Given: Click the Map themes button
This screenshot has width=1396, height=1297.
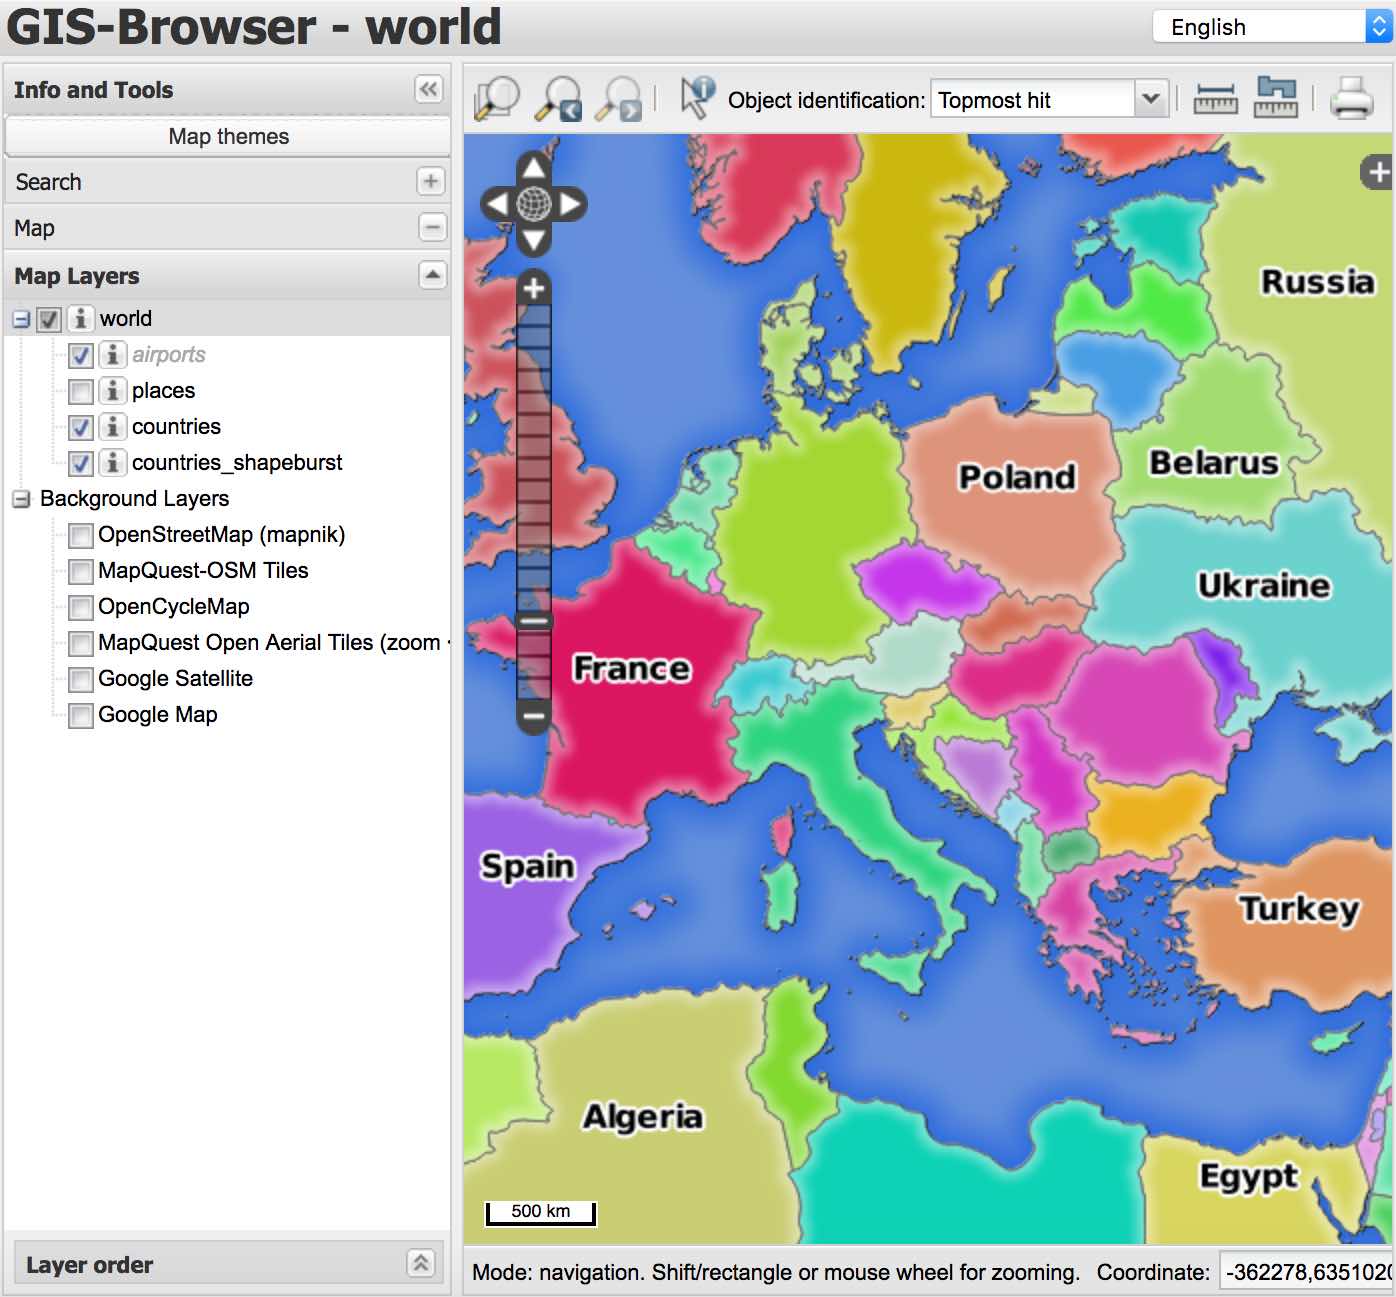Looking at the screenshot, I should (228, 137).
